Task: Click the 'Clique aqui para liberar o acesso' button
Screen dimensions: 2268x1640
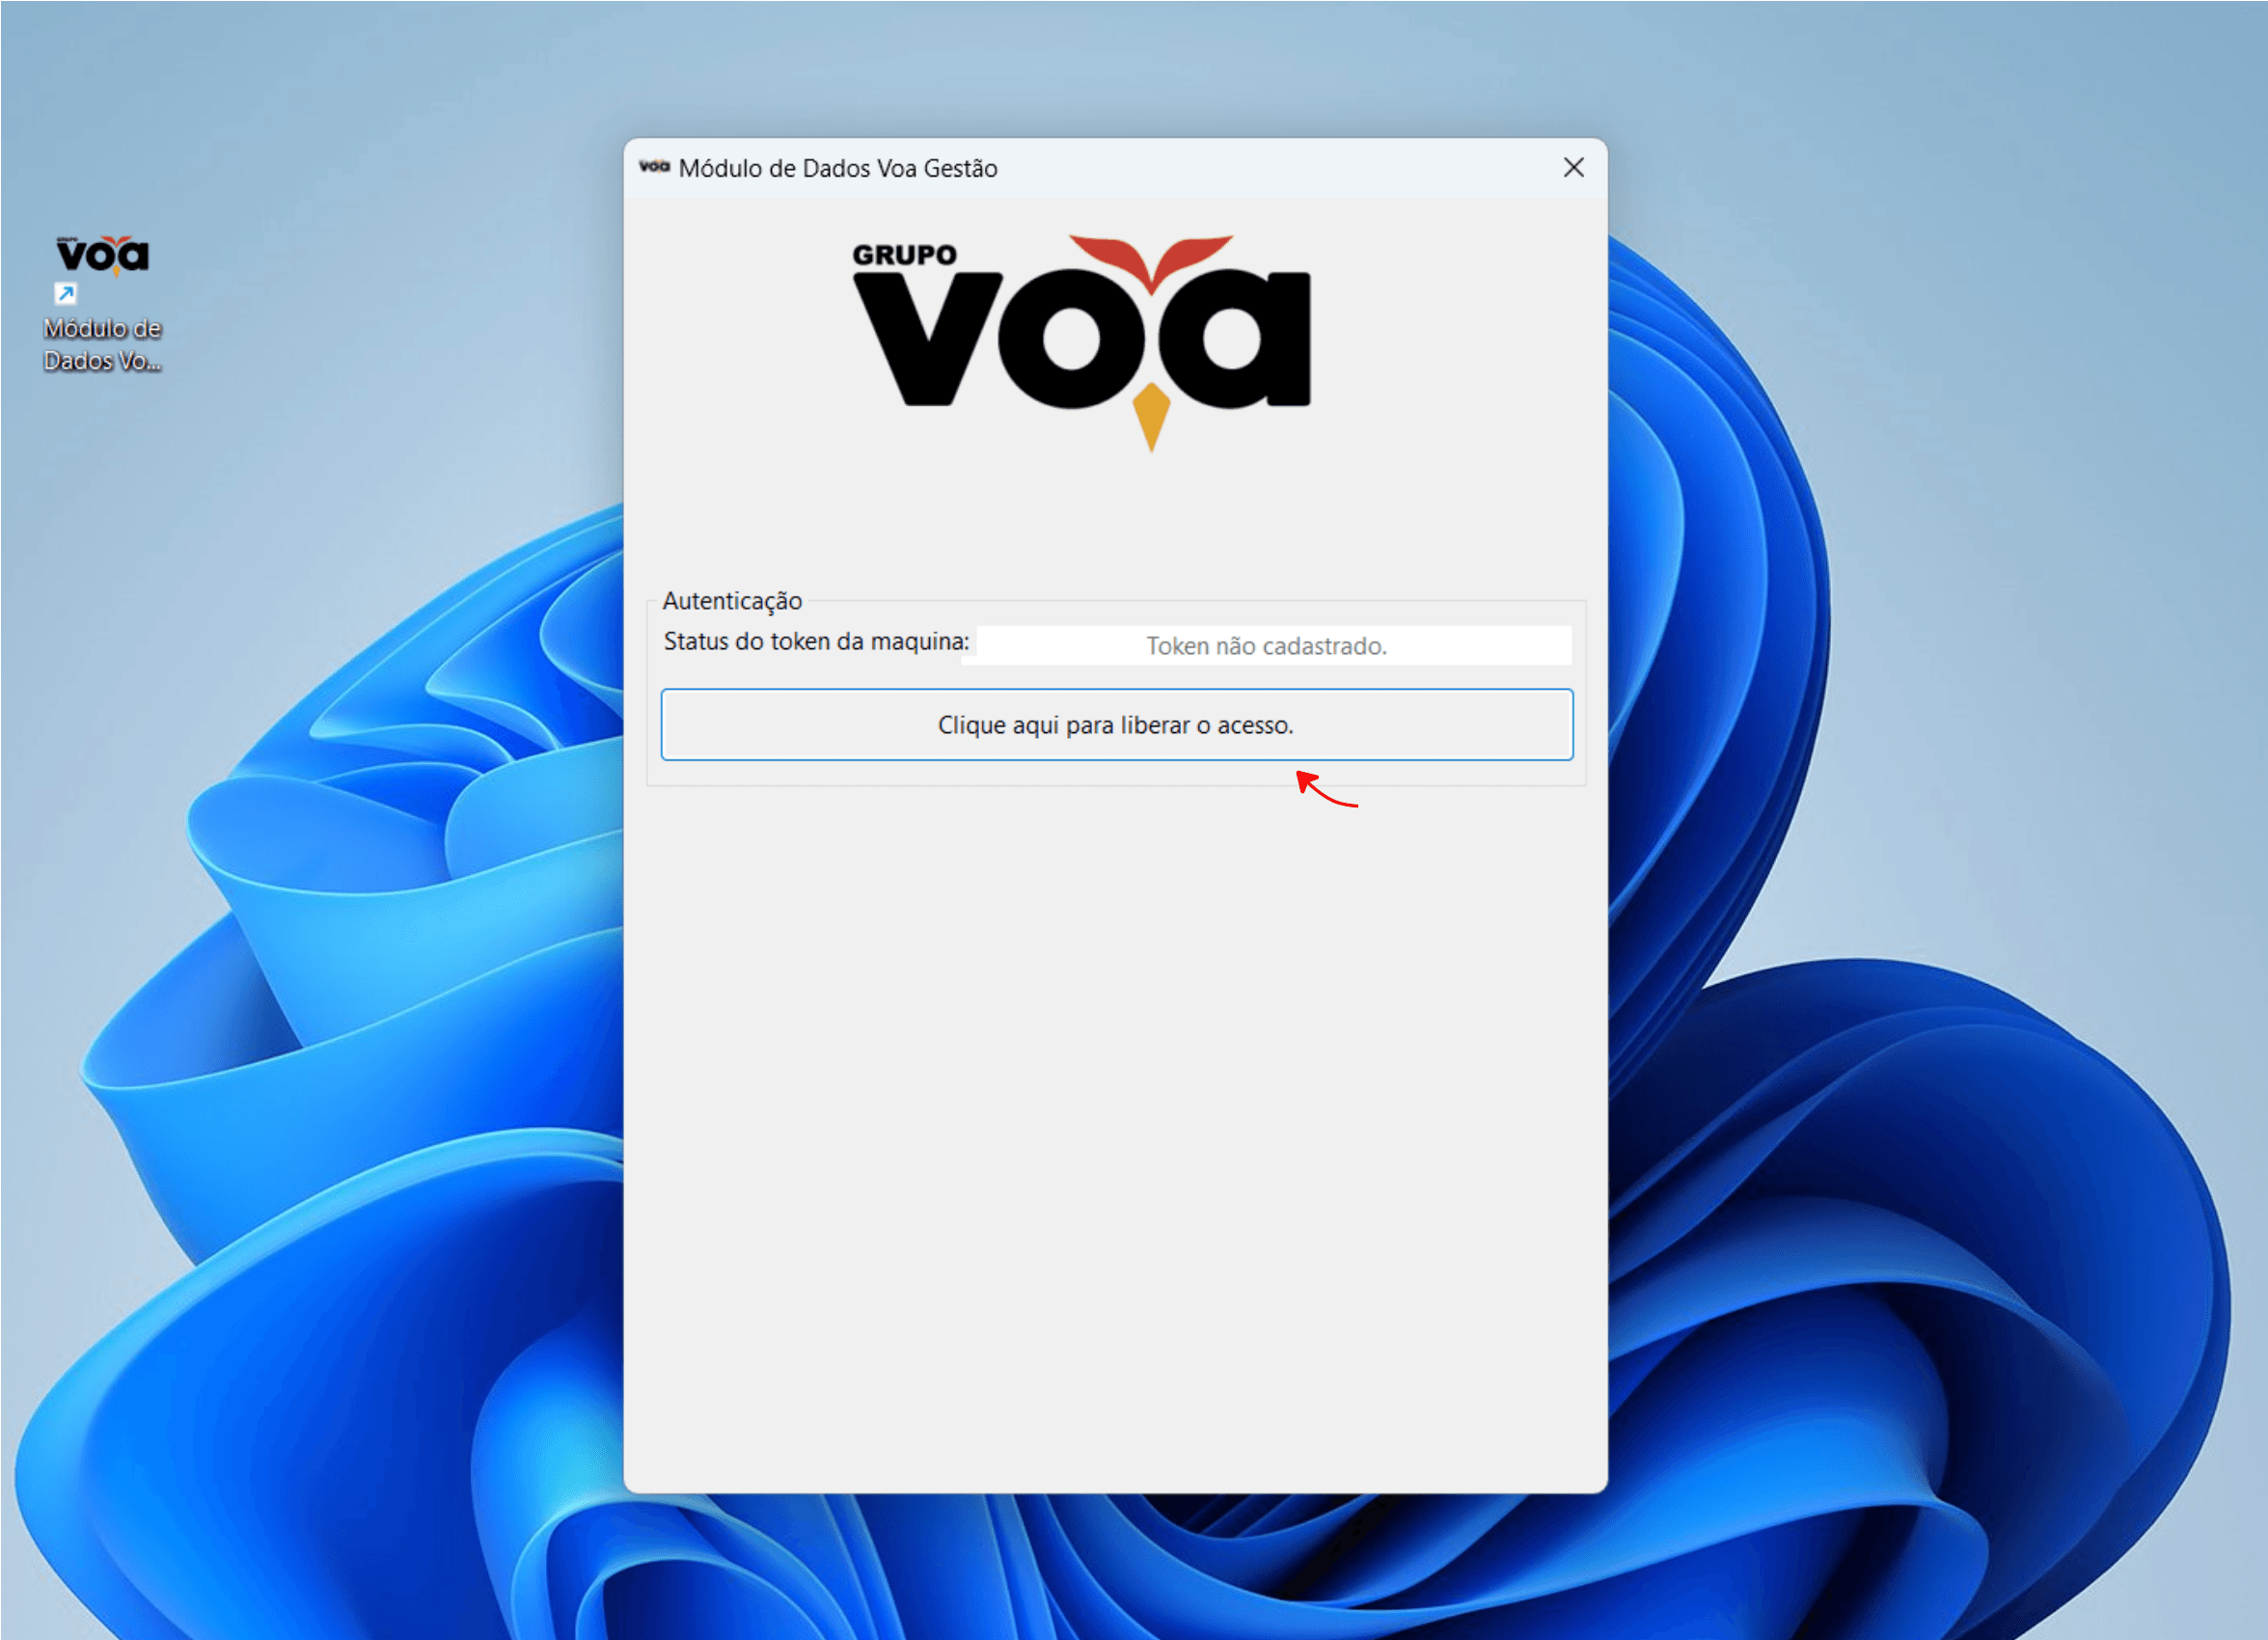Action: (x=1116, y=725)
